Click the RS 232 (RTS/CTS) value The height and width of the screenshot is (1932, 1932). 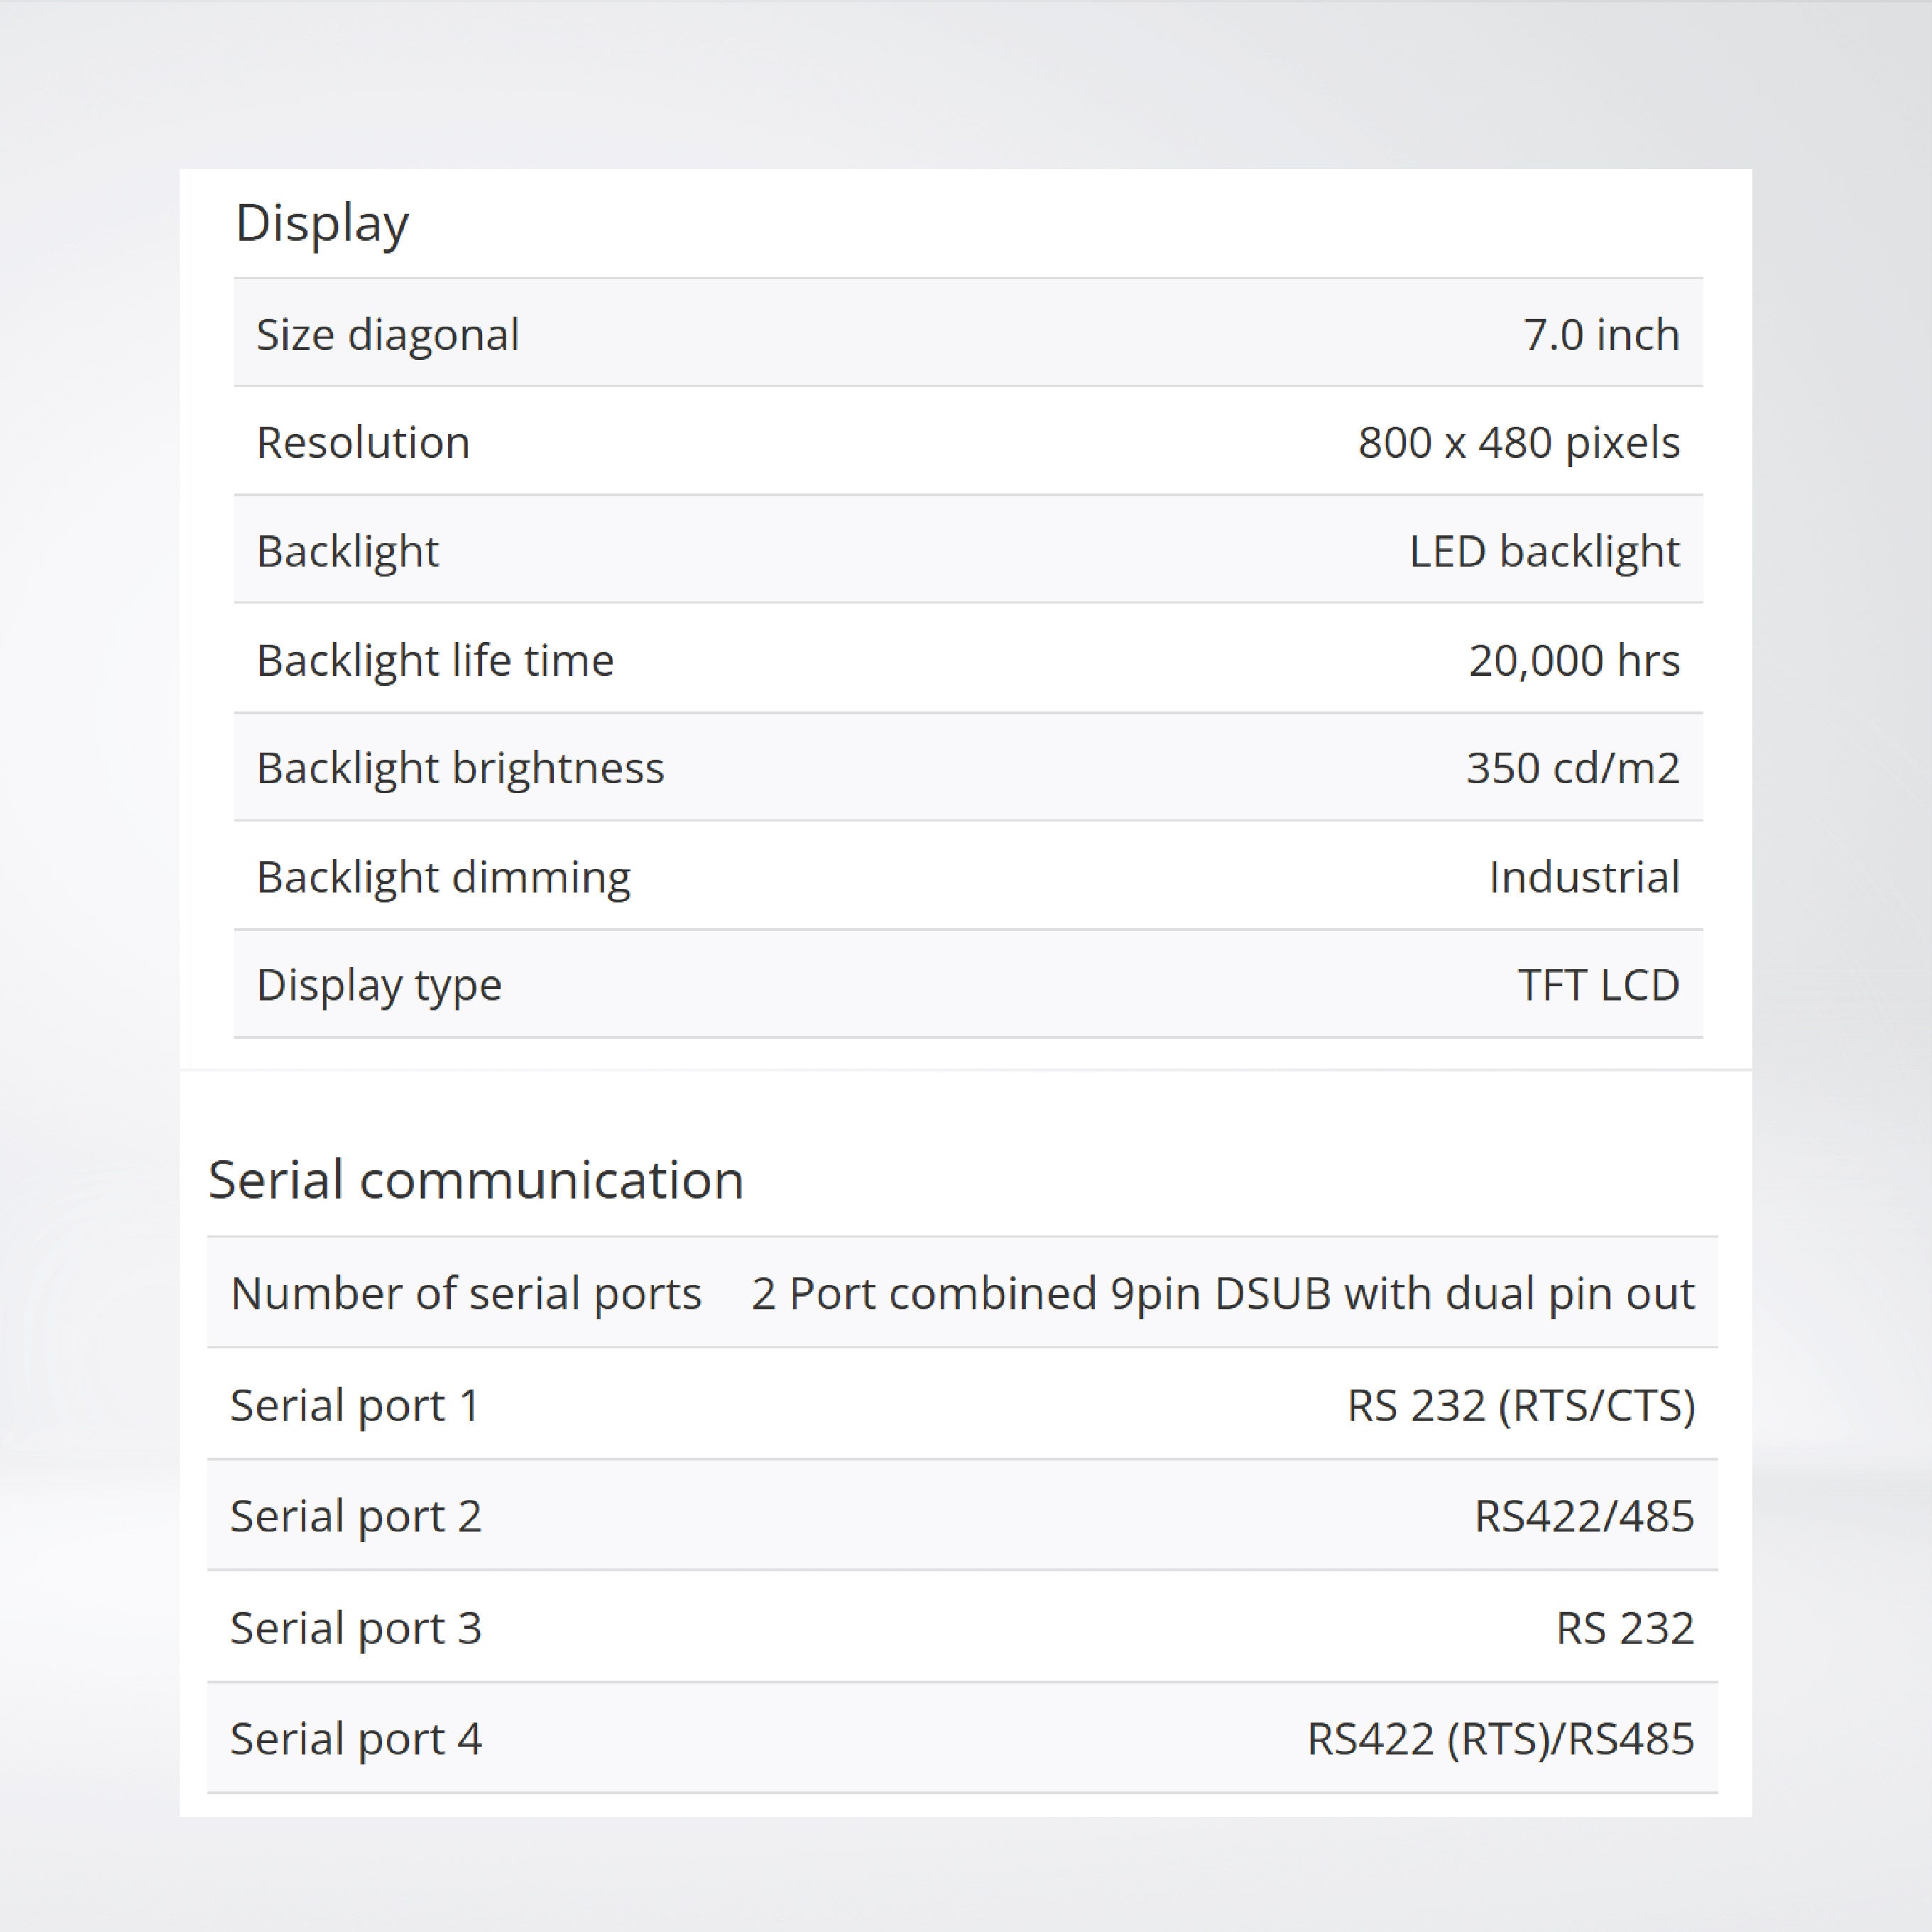(1520, 1405)
